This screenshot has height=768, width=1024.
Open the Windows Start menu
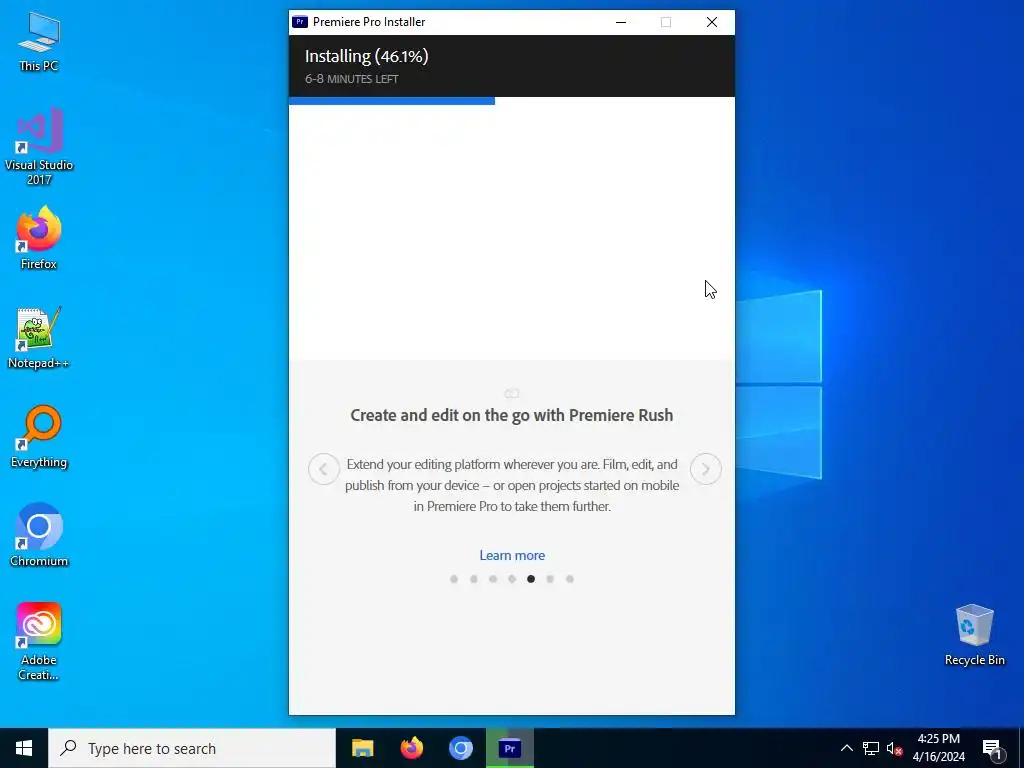pos(24,748)
